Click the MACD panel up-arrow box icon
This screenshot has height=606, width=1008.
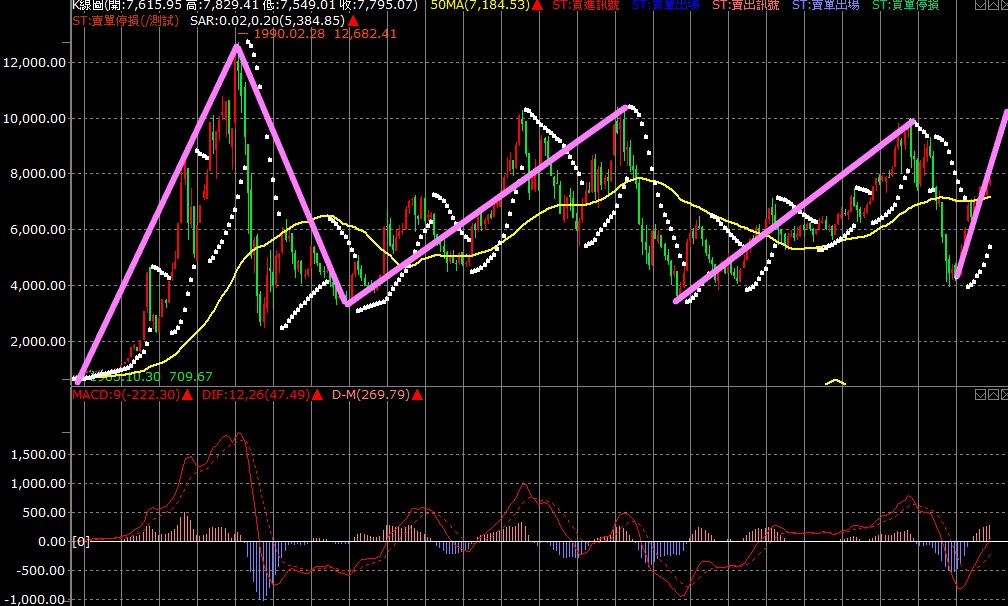click(993, 395)
